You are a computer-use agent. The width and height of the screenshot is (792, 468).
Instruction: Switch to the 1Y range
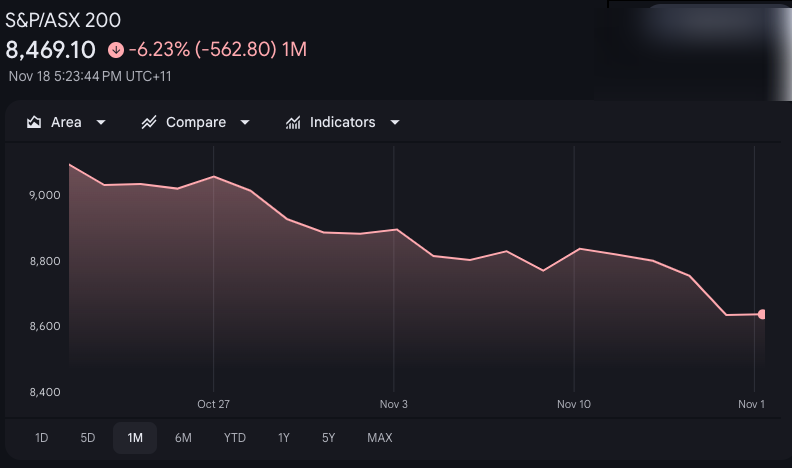point(284,438)
